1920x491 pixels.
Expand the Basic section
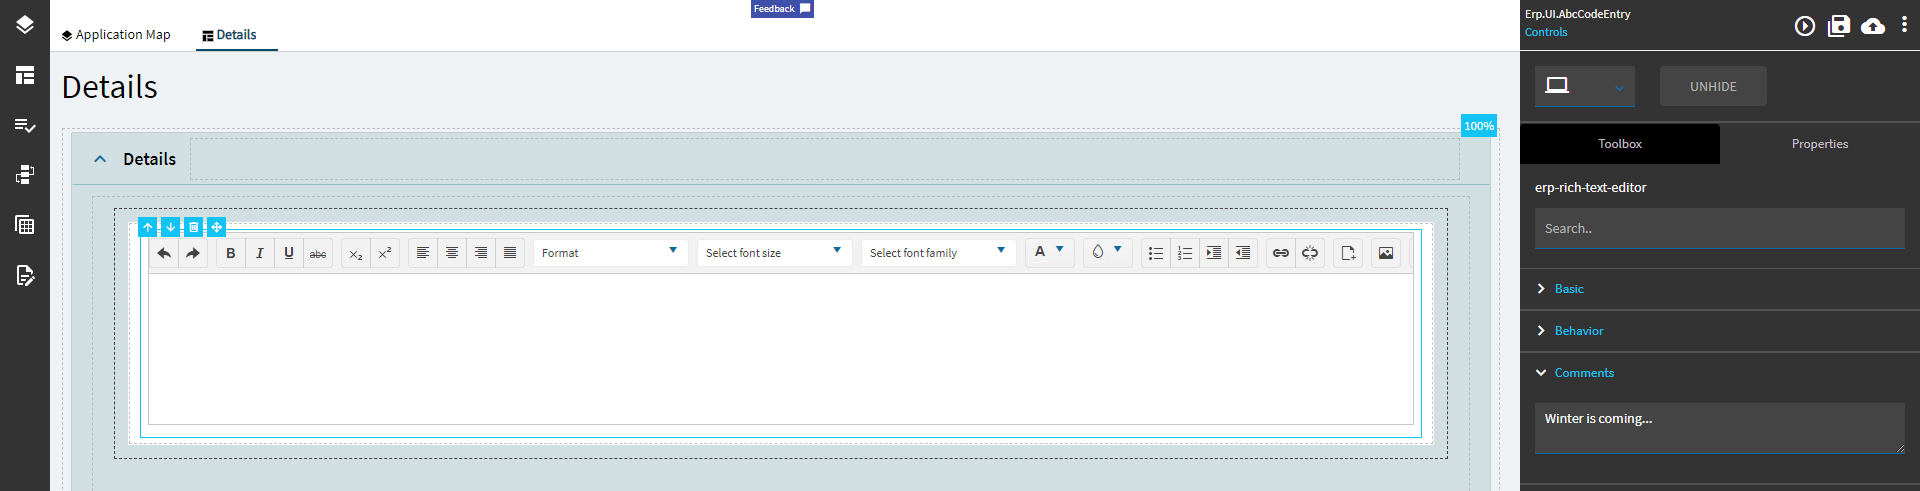(1720, 289)
